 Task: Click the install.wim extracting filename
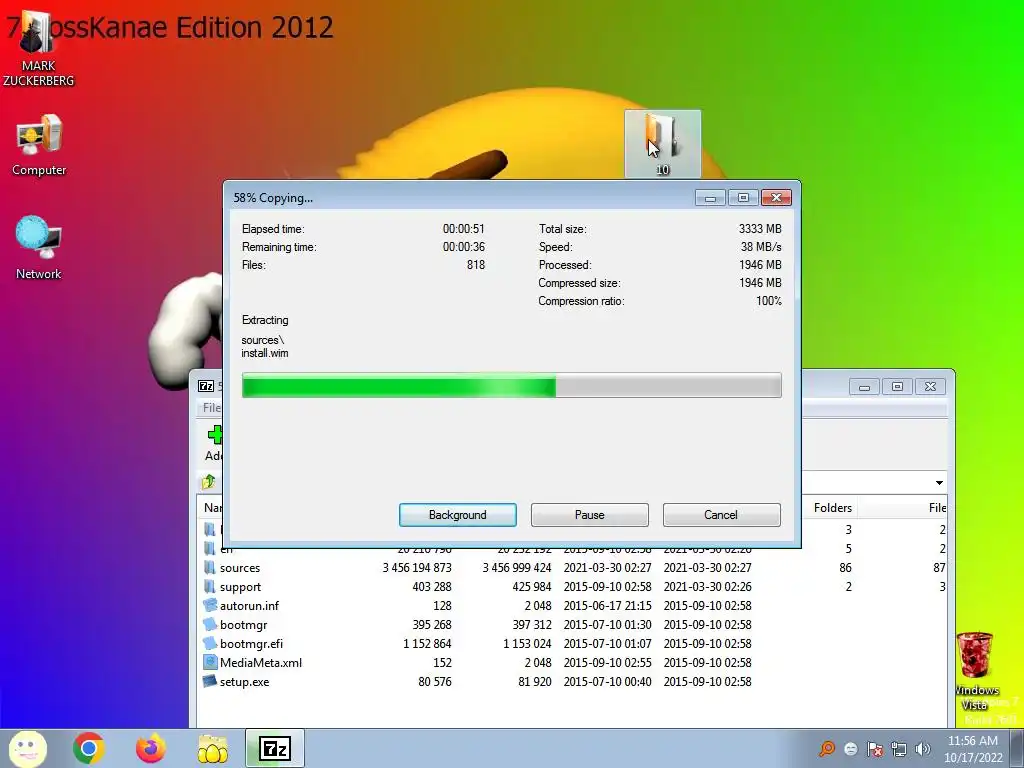point(264,353)
